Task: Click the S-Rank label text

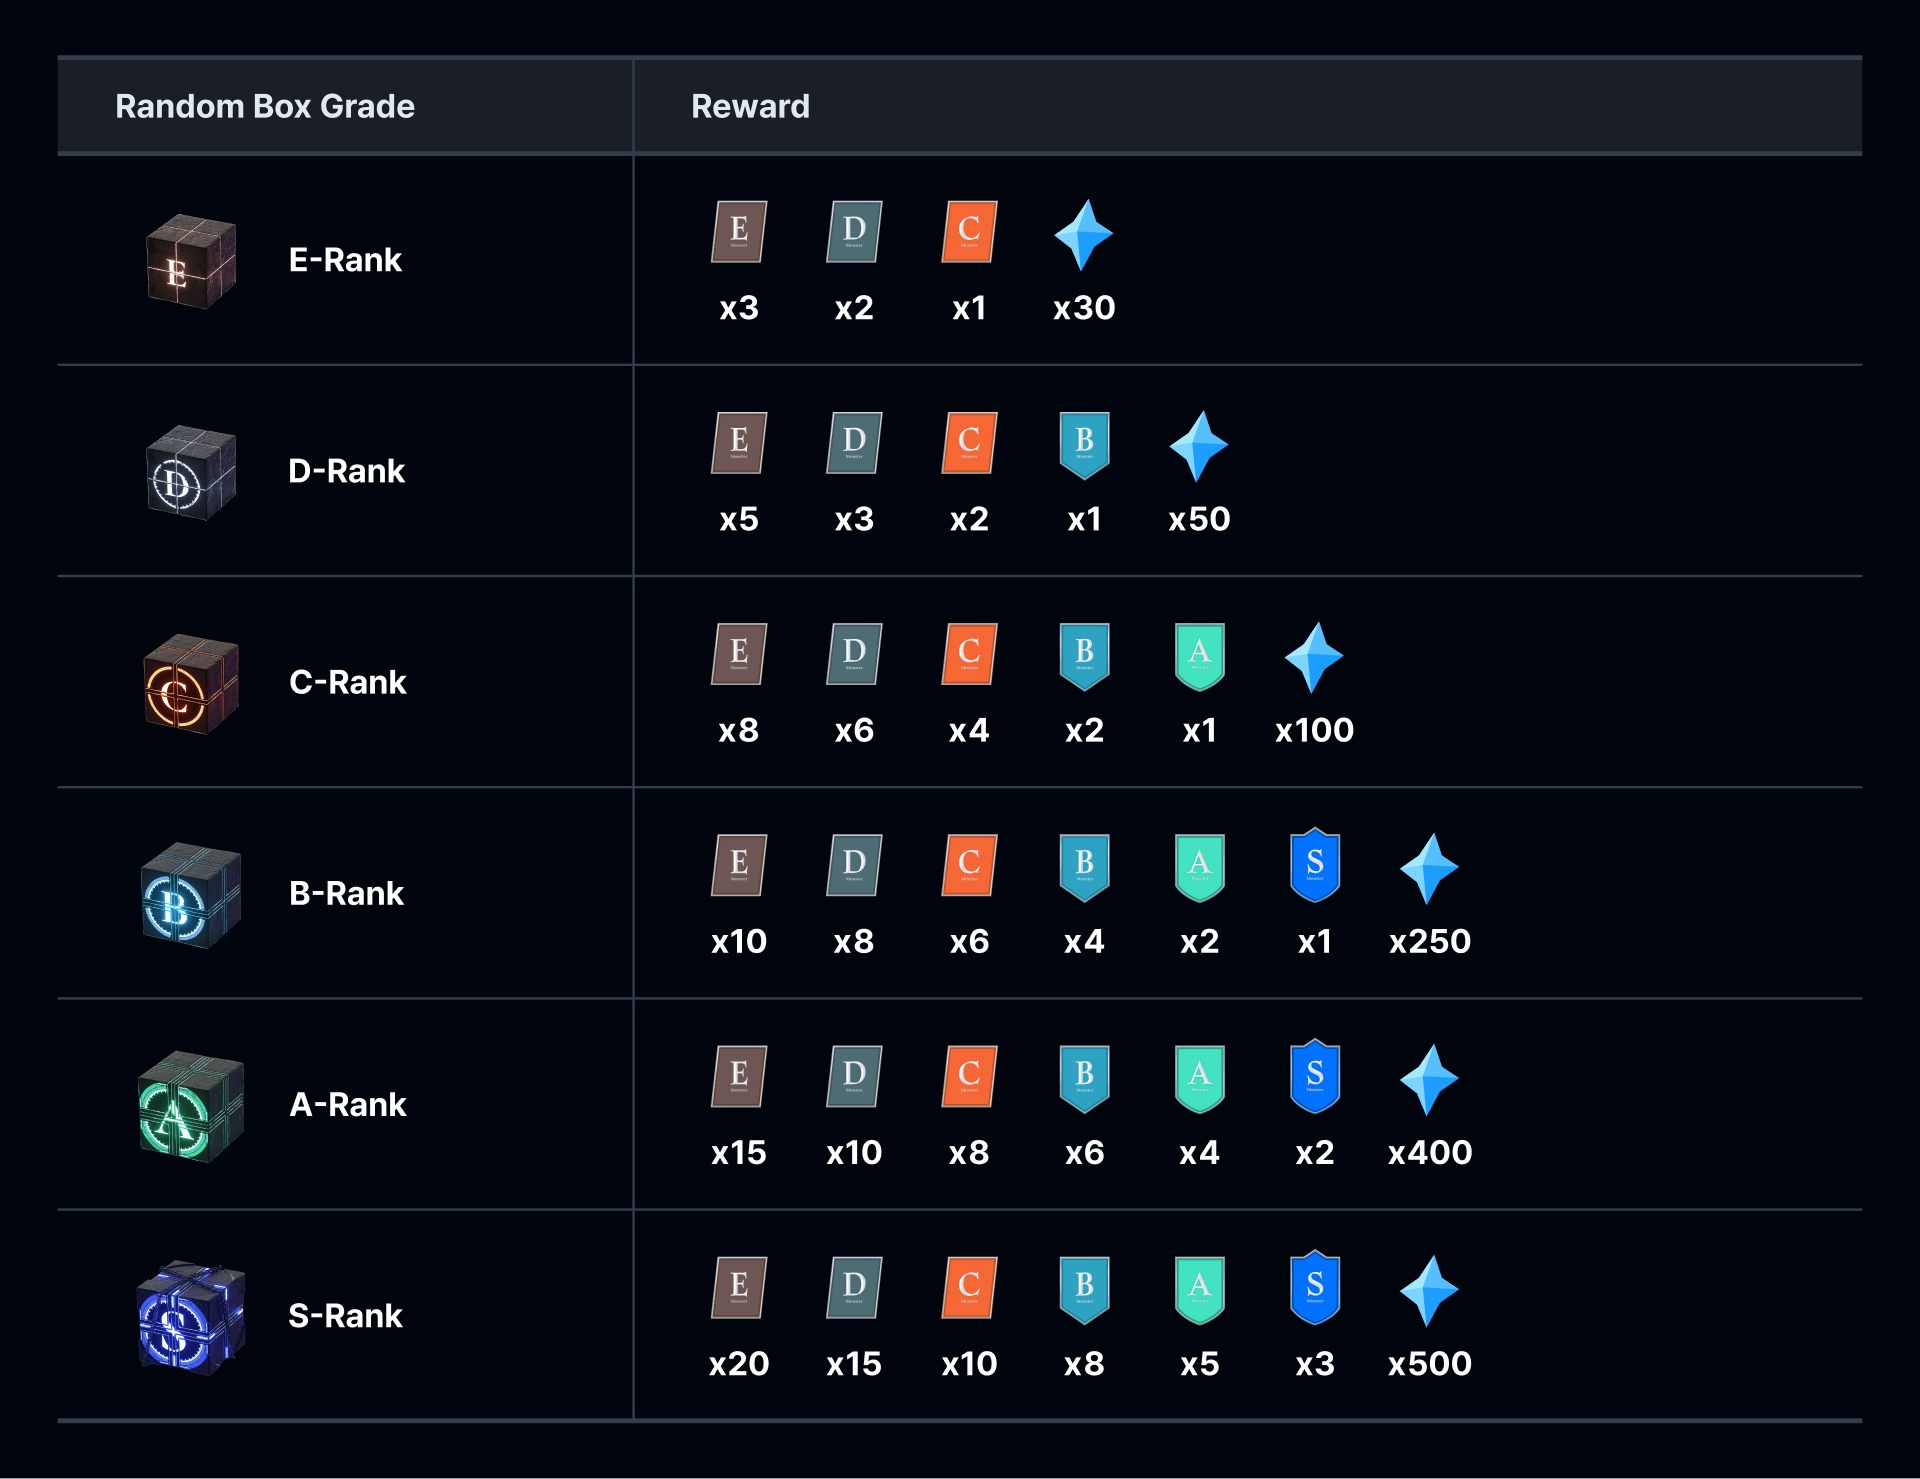Action: coord(345,1316)
